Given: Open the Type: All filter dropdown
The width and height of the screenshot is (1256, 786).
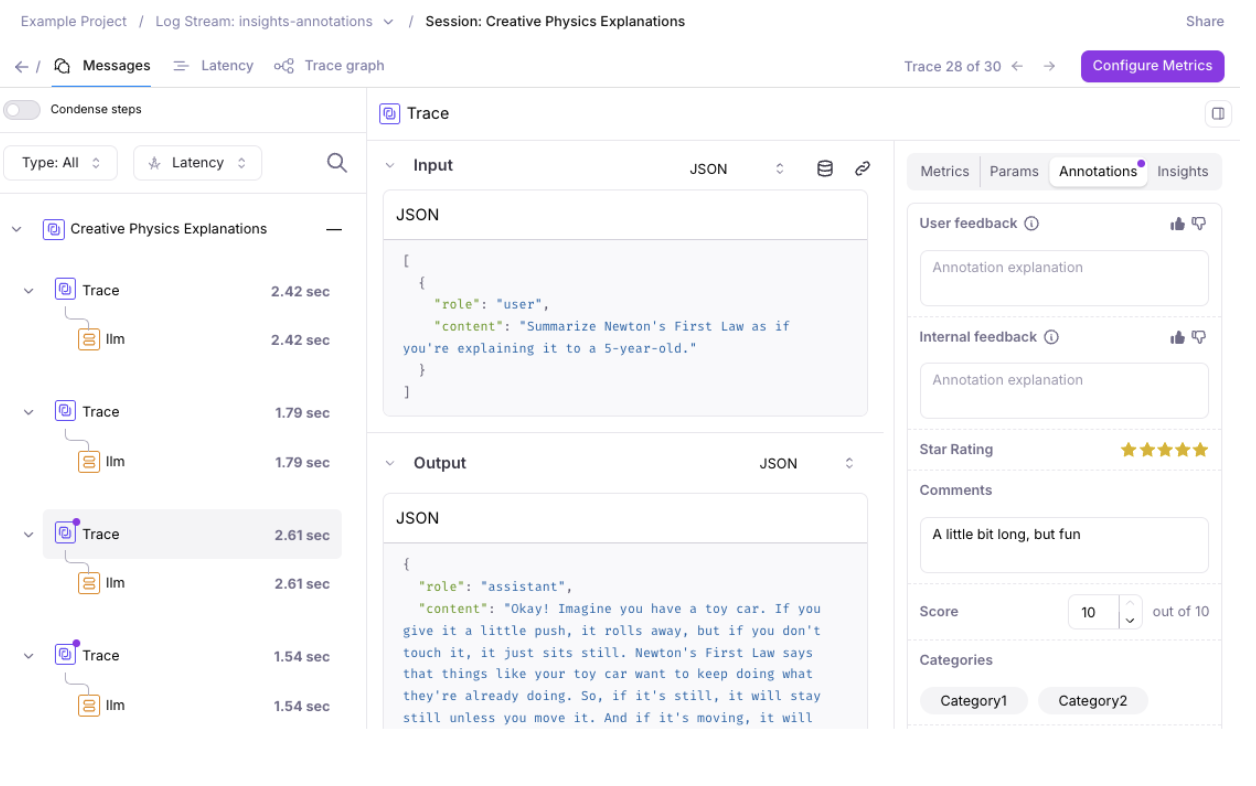Looking at the screenshot, I should pyautogui.click(x=60, y=163).
